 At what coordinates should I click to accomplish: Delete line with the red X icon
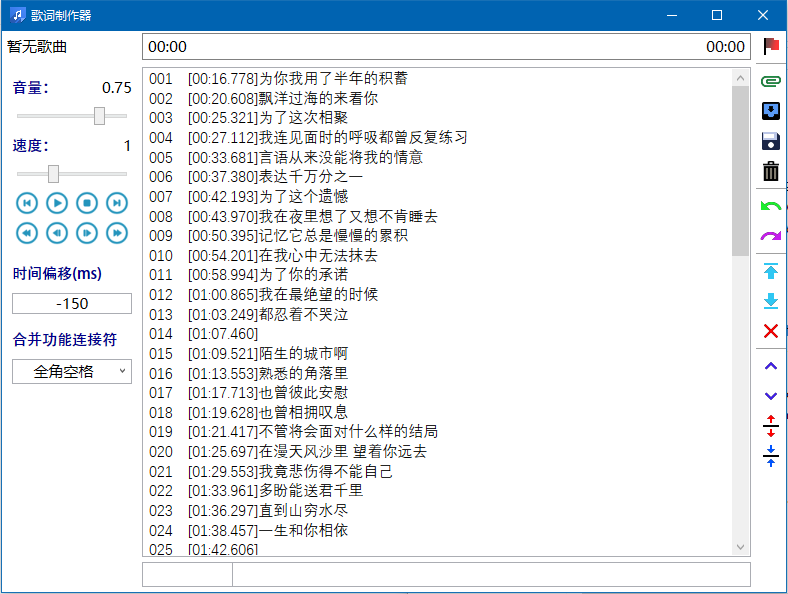(x=770, y=331)
